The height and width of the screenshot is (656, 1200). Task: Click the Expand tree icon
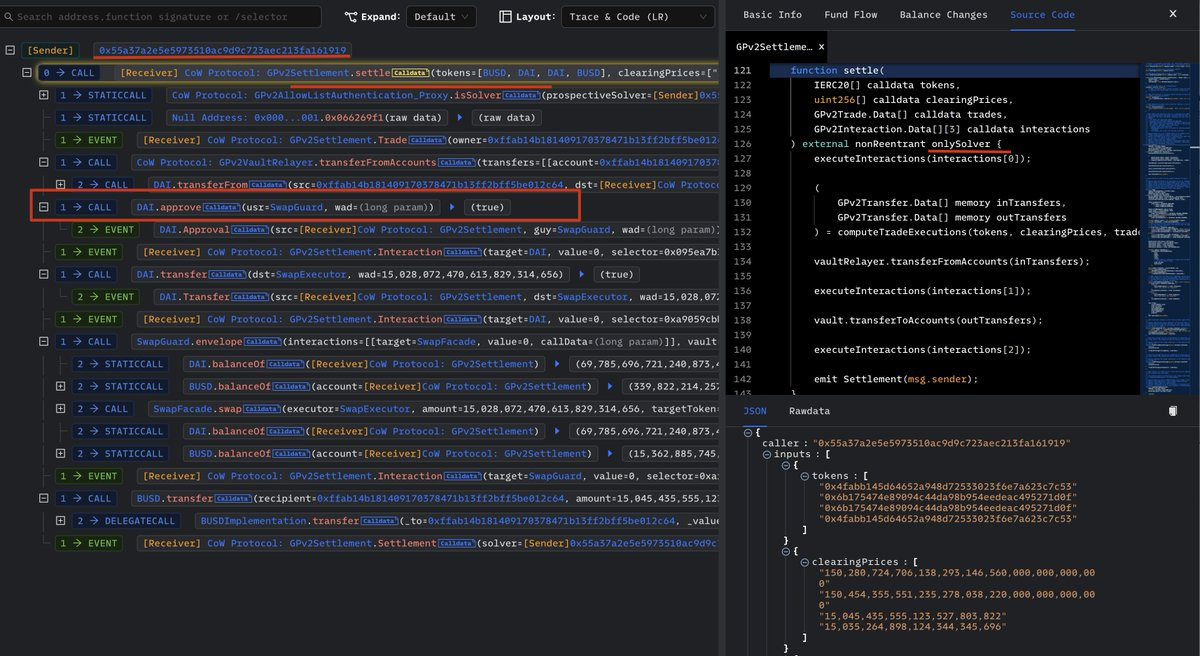click(352, 17)
